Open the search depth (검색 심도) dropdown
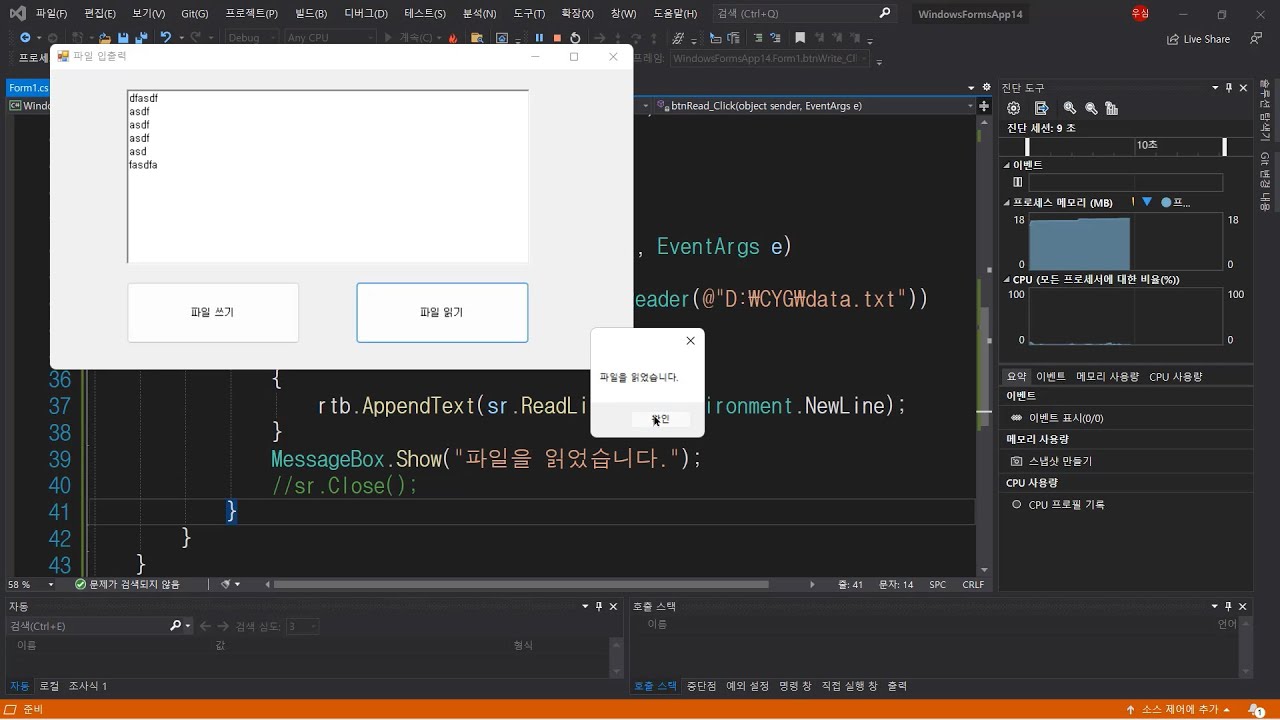This screenshot has height=720, width=1280. (x=303, y=626)
